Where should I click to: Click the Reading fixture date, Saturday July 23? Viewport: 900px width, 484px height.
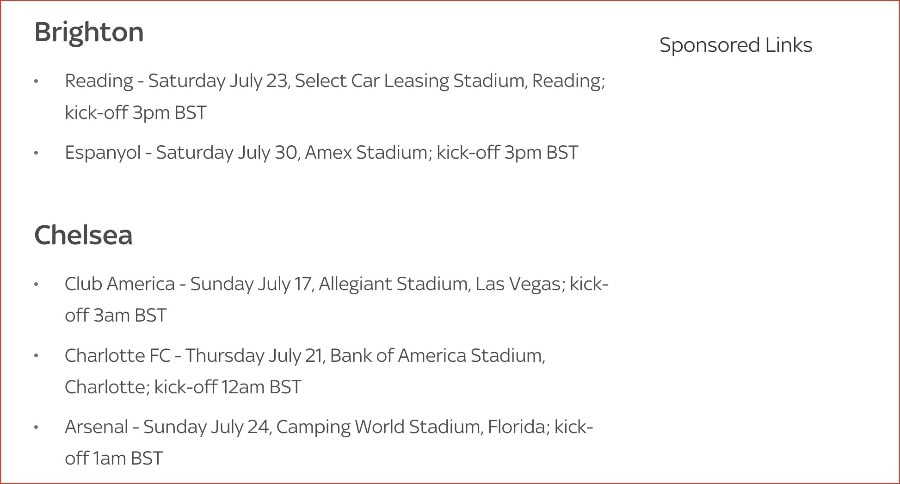(216, 81)
